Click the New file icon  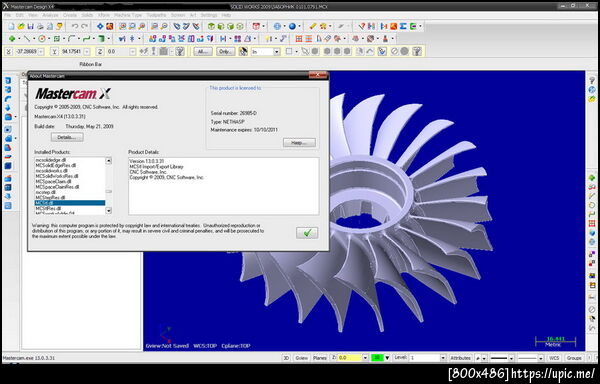coord(11,26)
